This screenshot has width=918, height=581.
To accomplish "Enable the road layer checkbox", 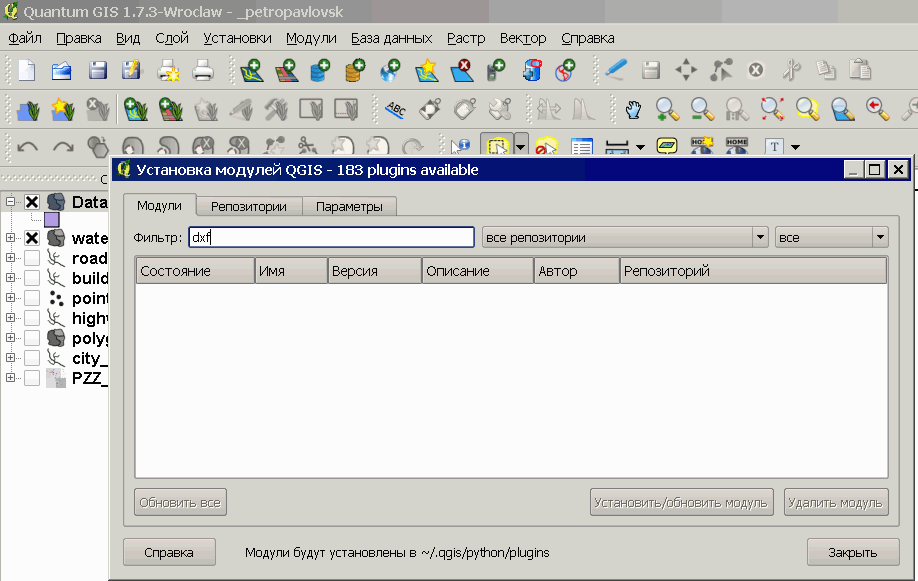I will tap(32, 258).
